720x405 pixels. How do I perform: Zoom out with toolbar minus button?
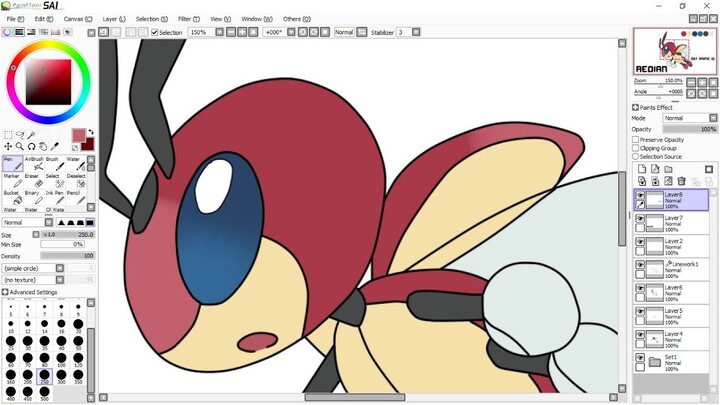pyautogui.click(x=231, y=32)
